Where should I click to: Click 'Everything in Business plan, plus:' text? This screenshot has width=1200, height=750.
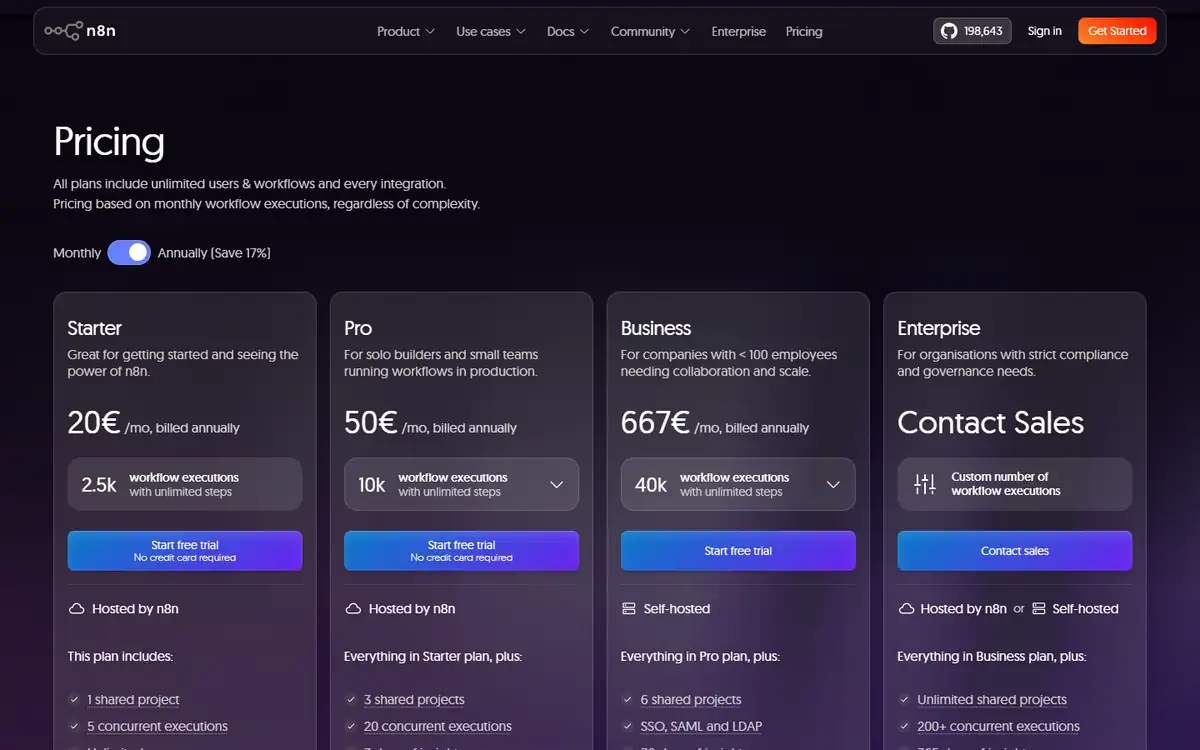pyautogui.click(x=992, y=657)
